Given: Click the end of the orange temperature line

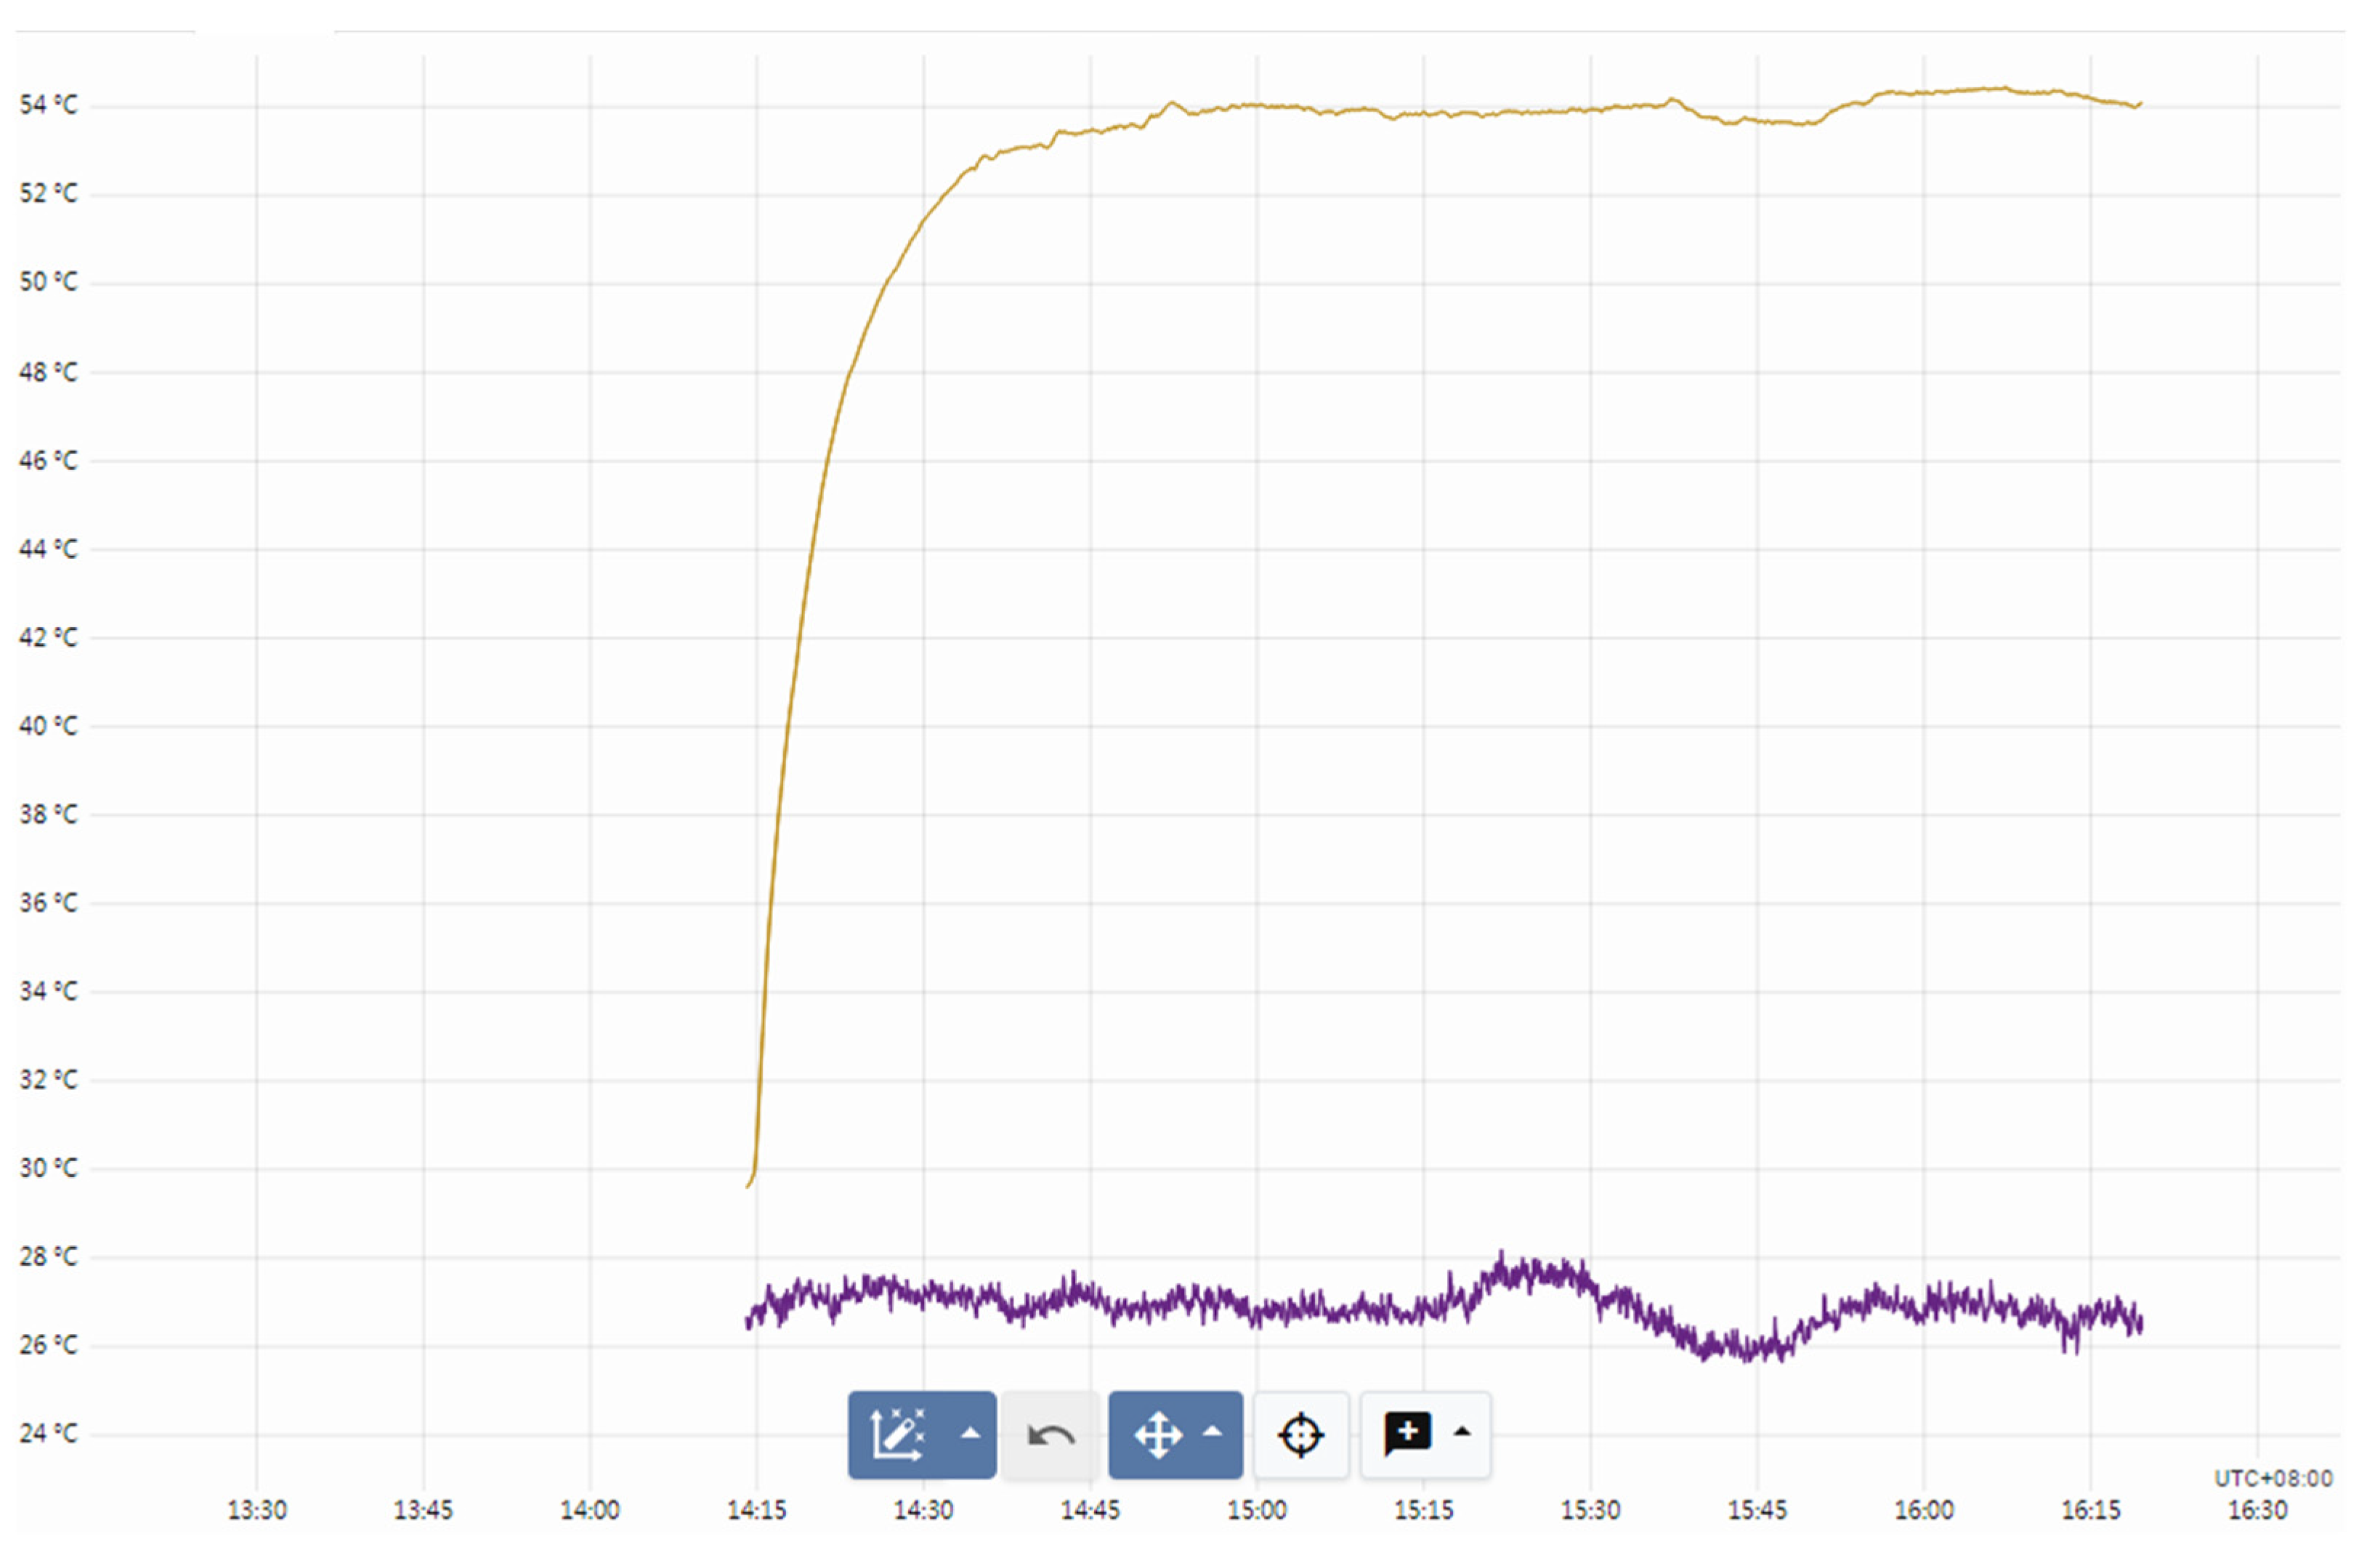Looking at the screenshot, I should pyautogui.click(x=2140, y=103).
